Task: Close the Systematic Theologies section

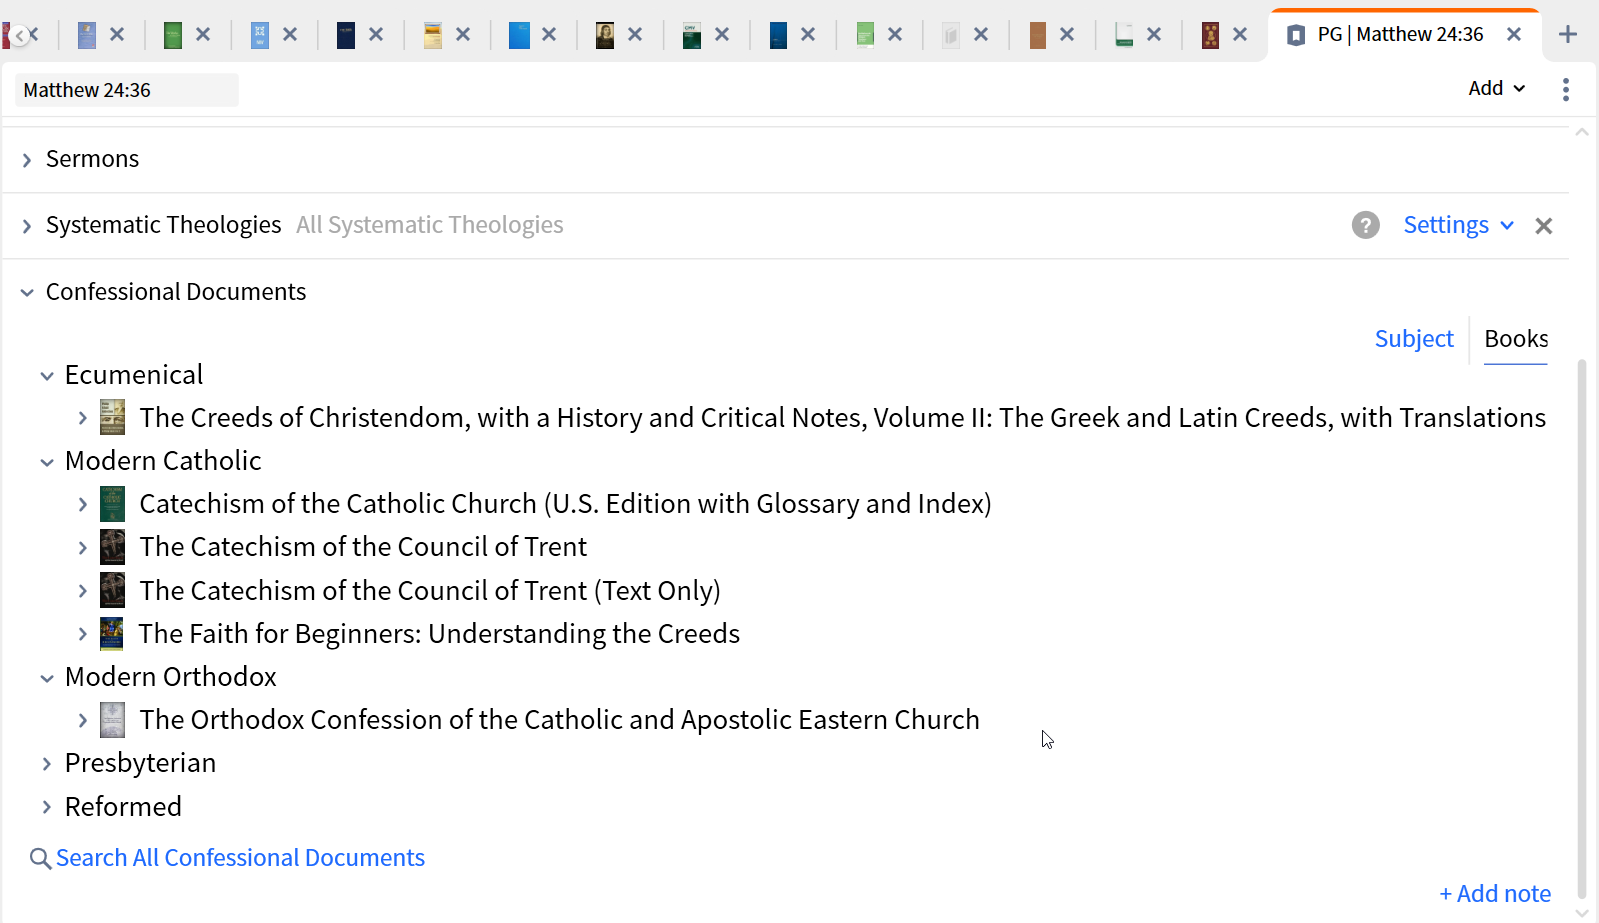Action: click(1543, 226)
